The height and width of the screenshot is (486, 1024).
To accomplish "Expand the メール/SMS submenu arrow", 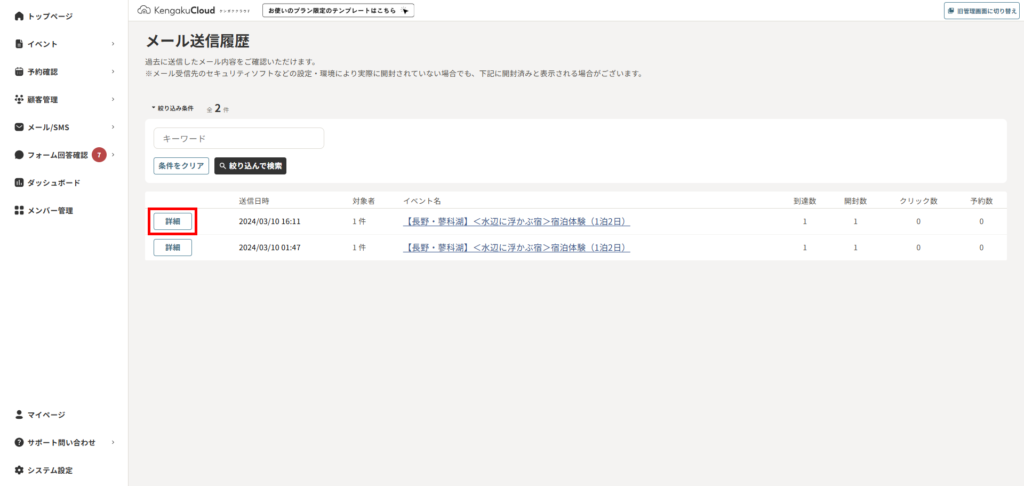I will point(113,128).
